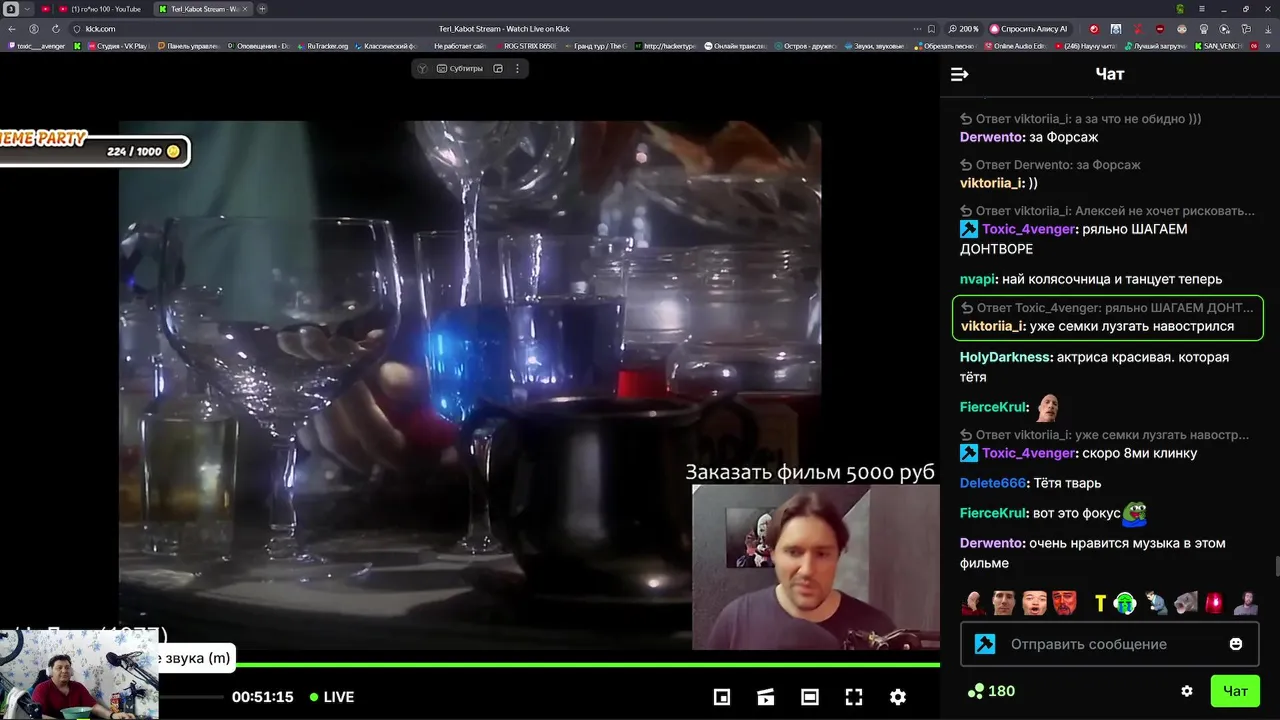Viewport: 1280px width, 720px height.
Task: Click the green Чат send button
Action: pyautogui.click(x=1235, y=691)
